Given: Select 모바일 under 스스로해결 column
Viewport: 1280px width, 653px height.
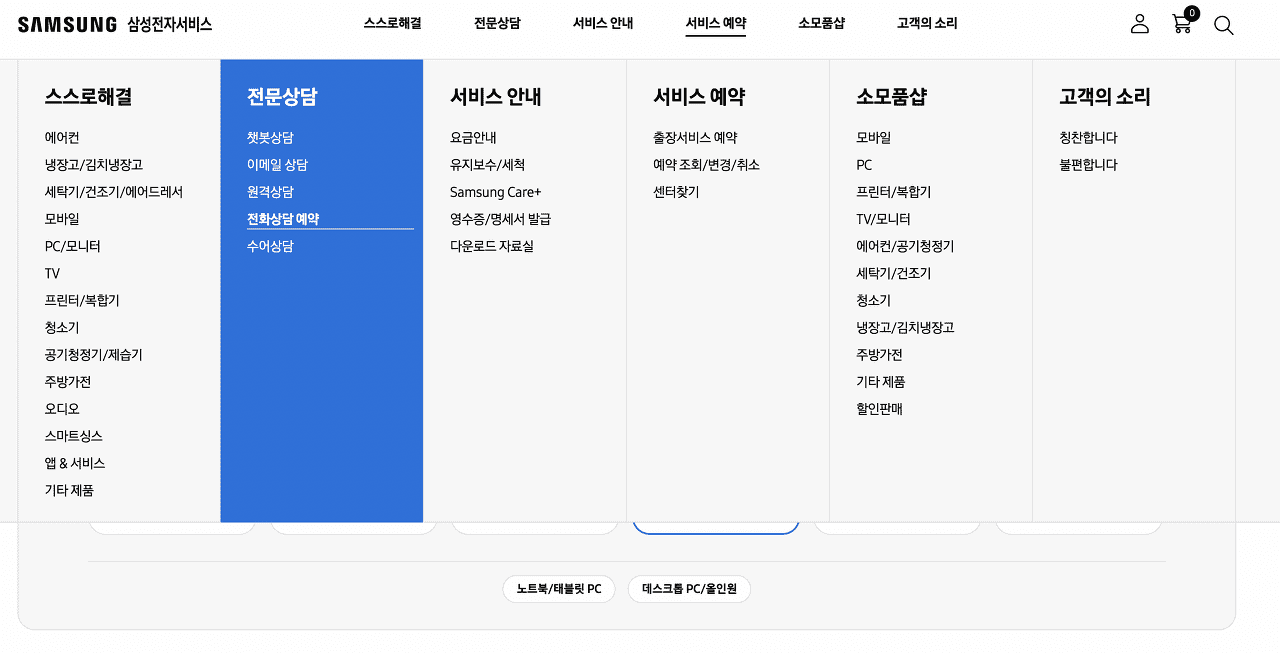Looking at the screenshot, I should pos(62,219).
